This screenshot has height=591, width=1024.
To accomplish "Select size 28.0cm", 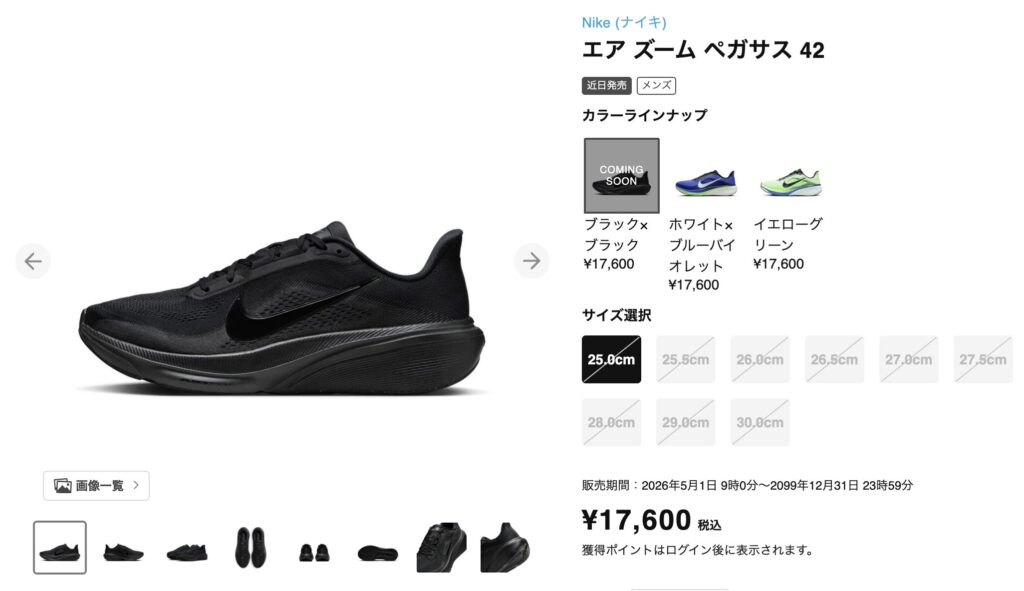I will pyautogui.click(x=611, y=423).
